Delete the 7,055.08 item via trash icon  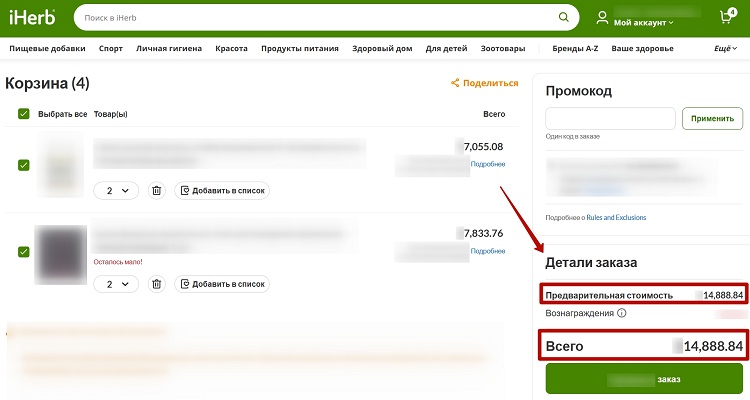[156, 190]
